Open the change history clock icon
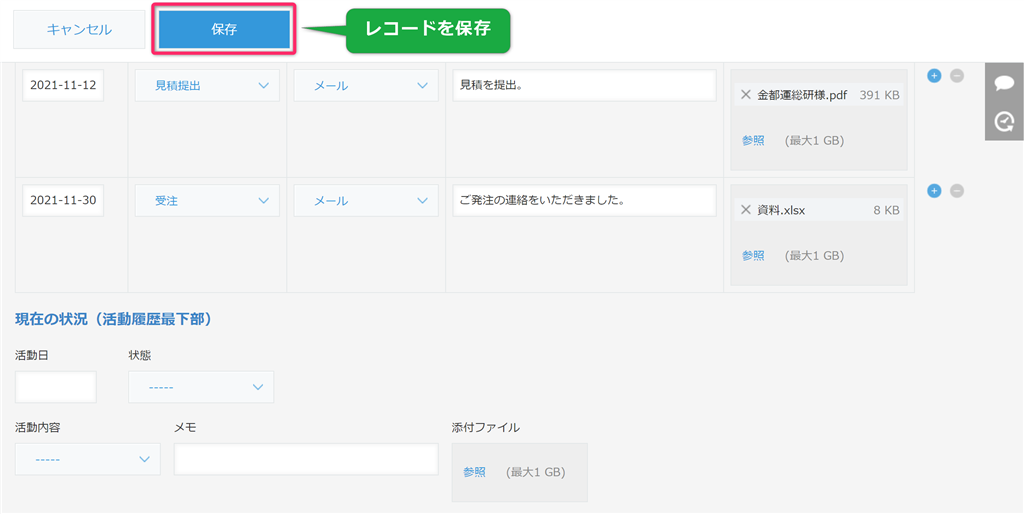Viewport: 1024px width, 514px height. (1004, 121)
